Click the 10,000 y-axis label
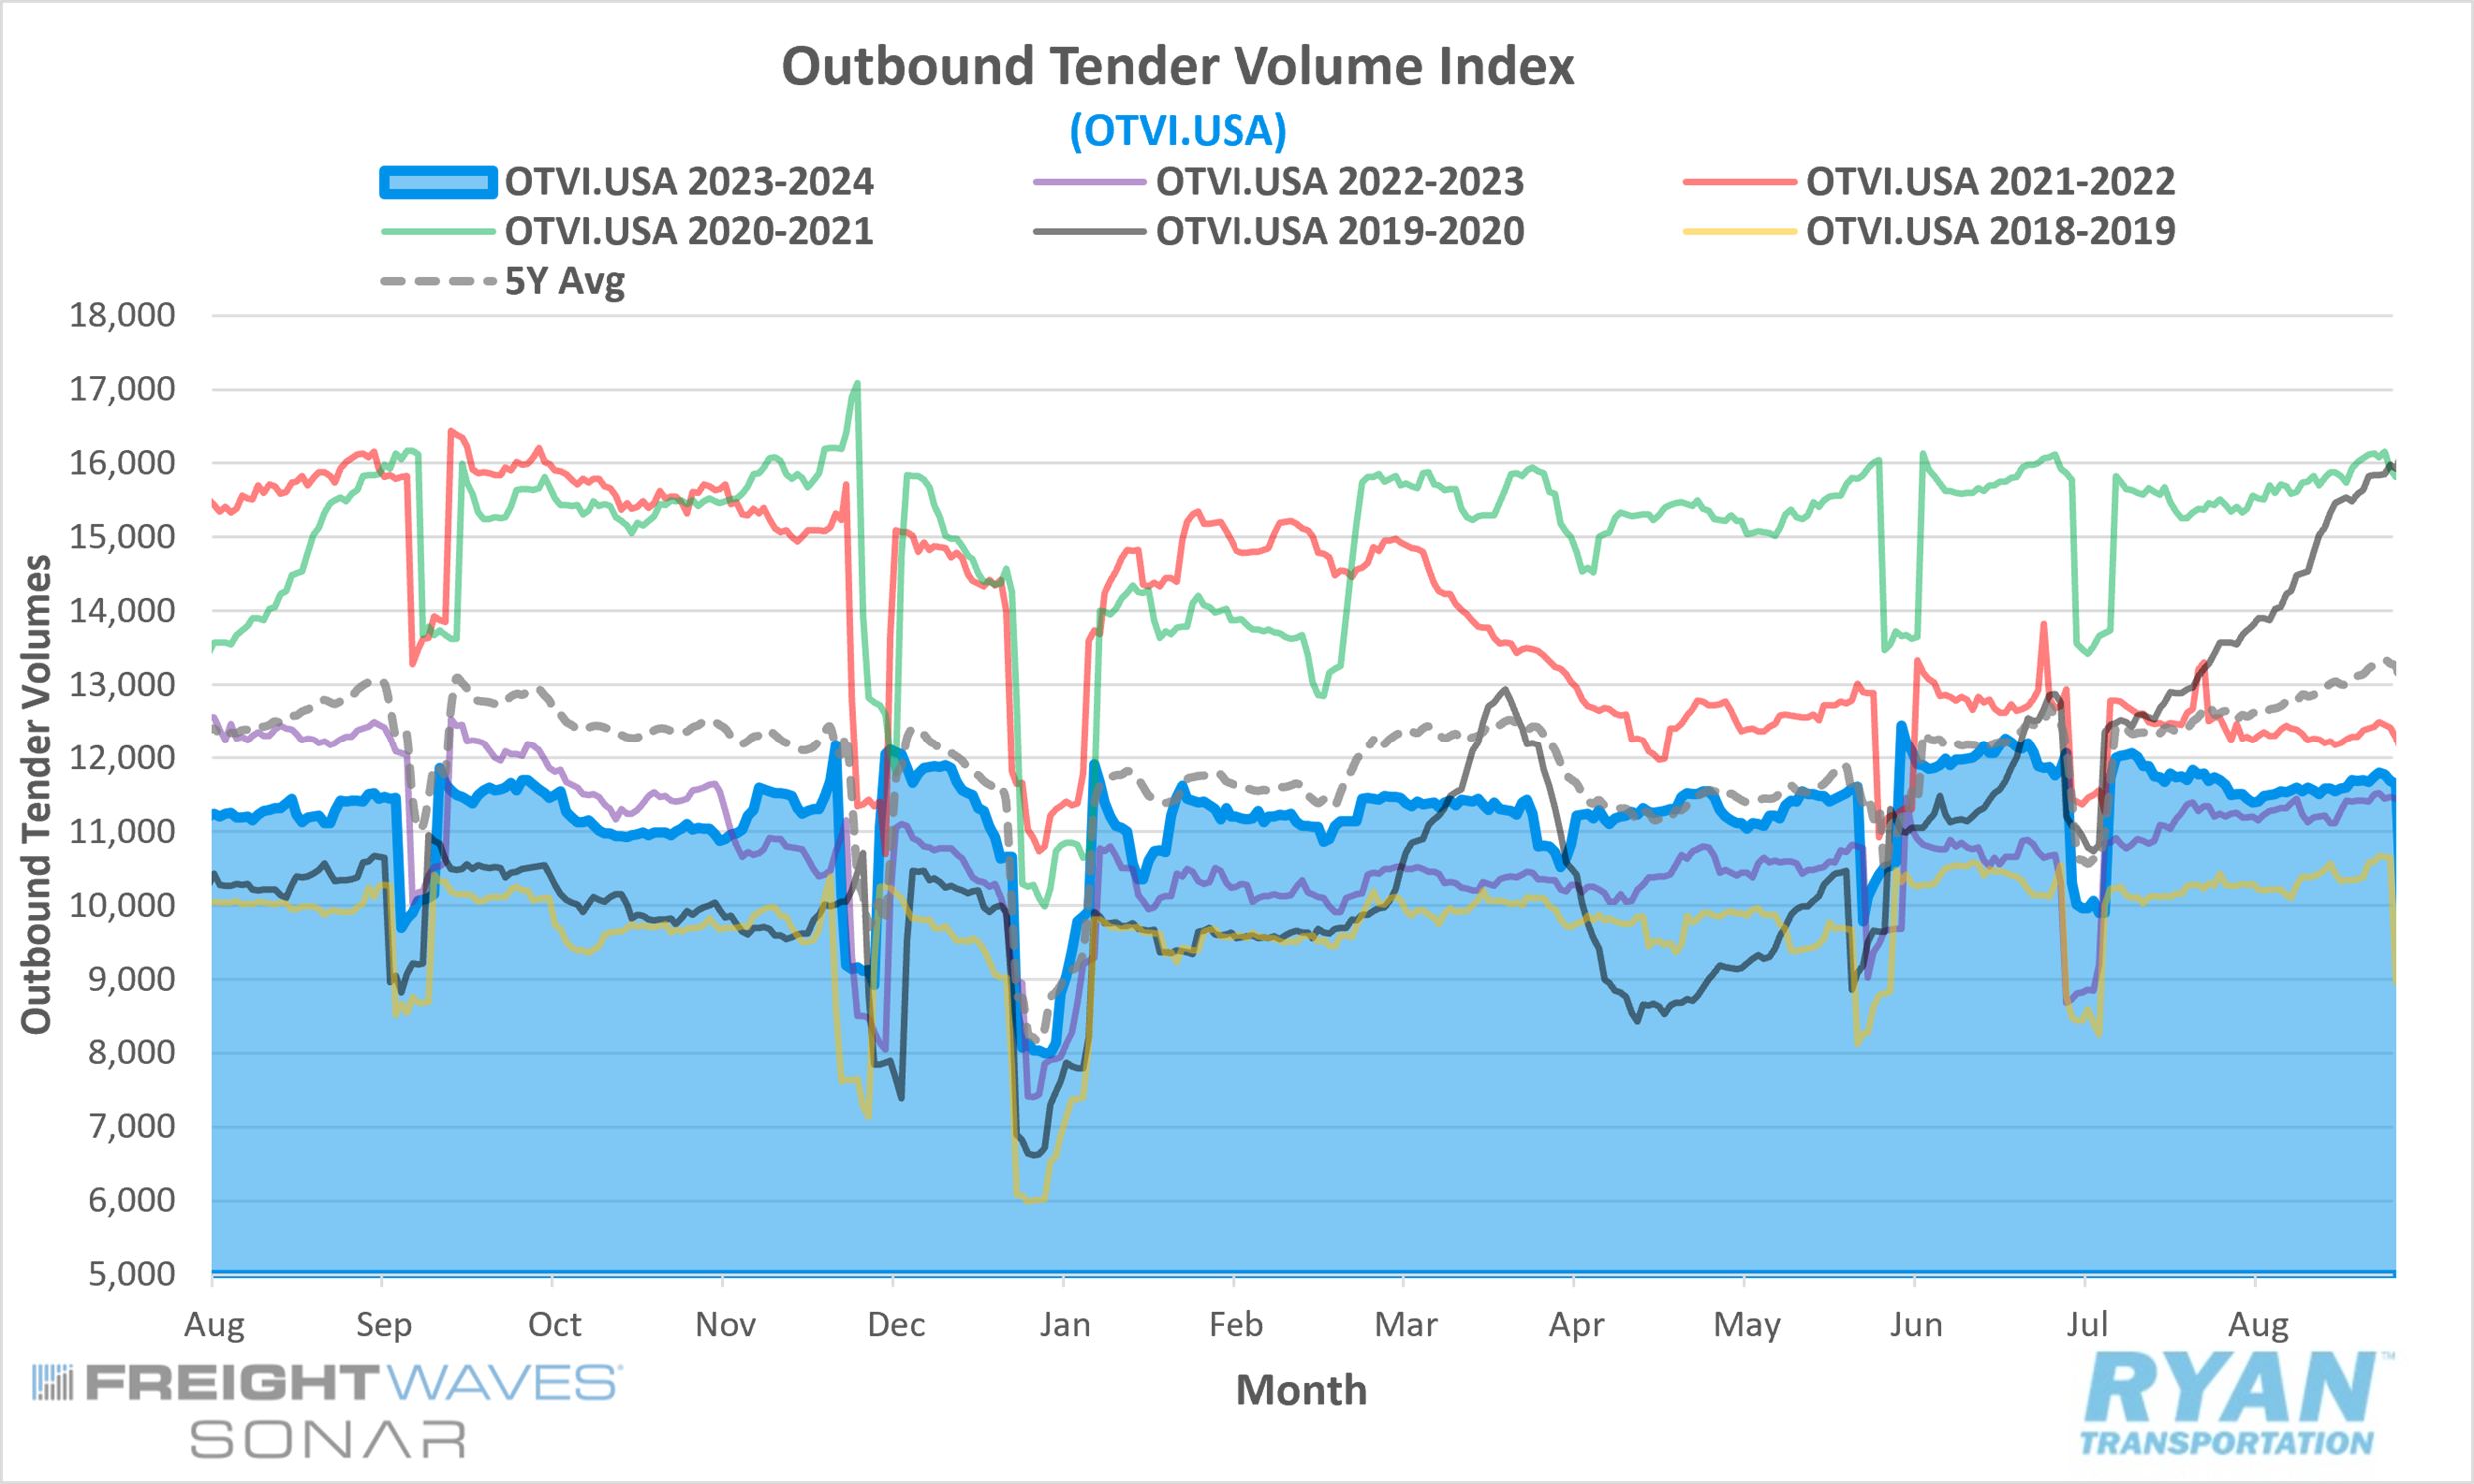The height and width of the screenshot is (1484, 2474). click(122, 906)
